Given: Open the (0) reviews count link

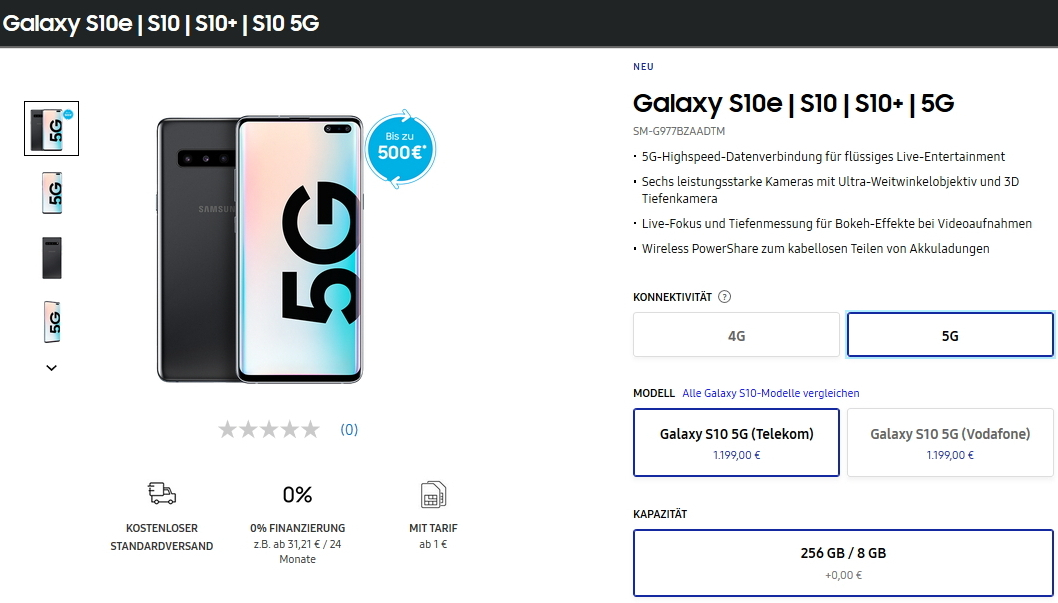Looking at the screenshot, I should [x=349, y=430].
